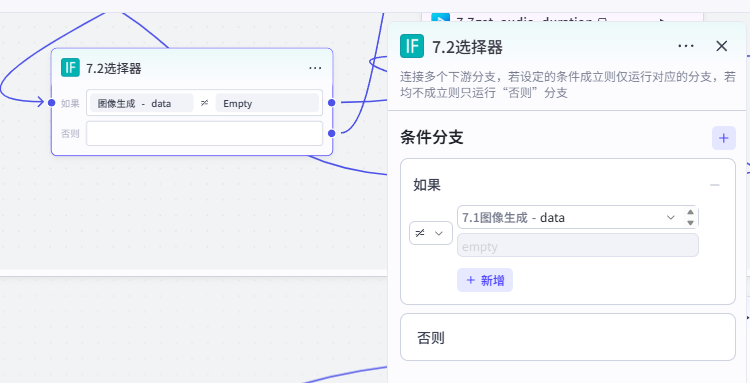Click the panel description text about branches
Viewport: 750px width, 383px height.
(x=568, y=85)
